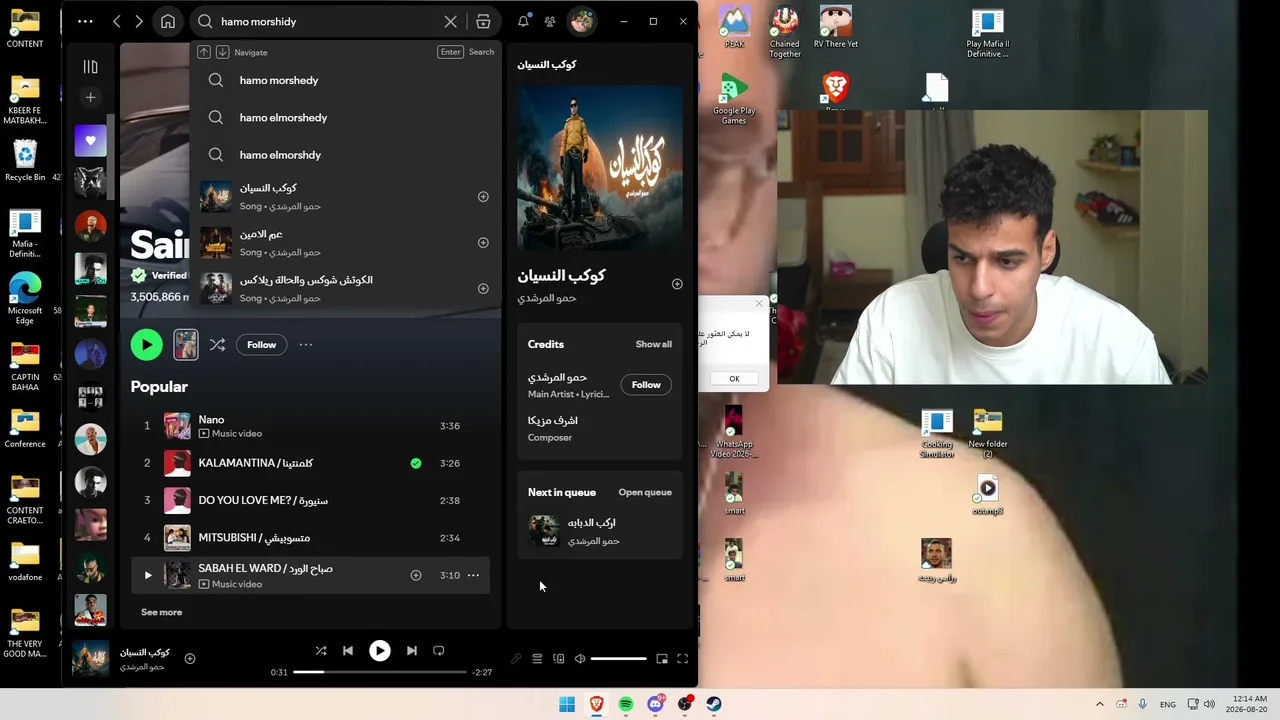Add Now Playing panel song to Liked Songs
Image resolution: width=1280 pixels, height=720 pixels.
[x=677, y=284]
